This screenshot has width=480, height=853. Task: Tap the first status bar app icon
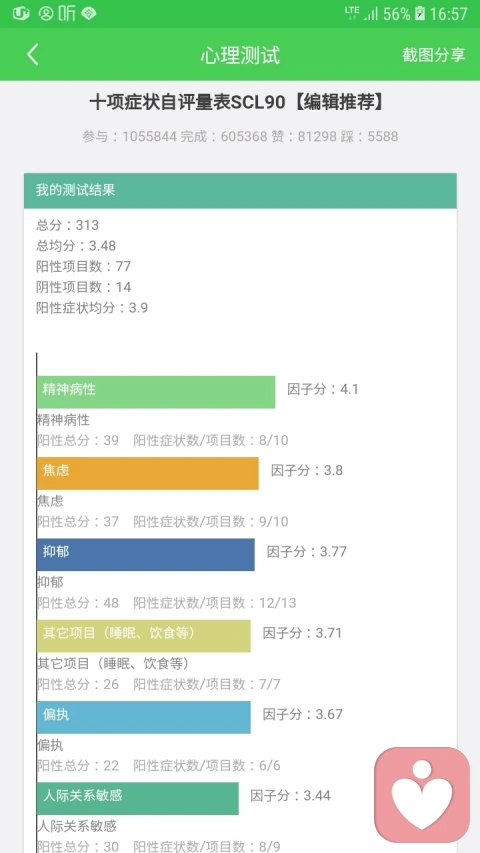(21, 14)
